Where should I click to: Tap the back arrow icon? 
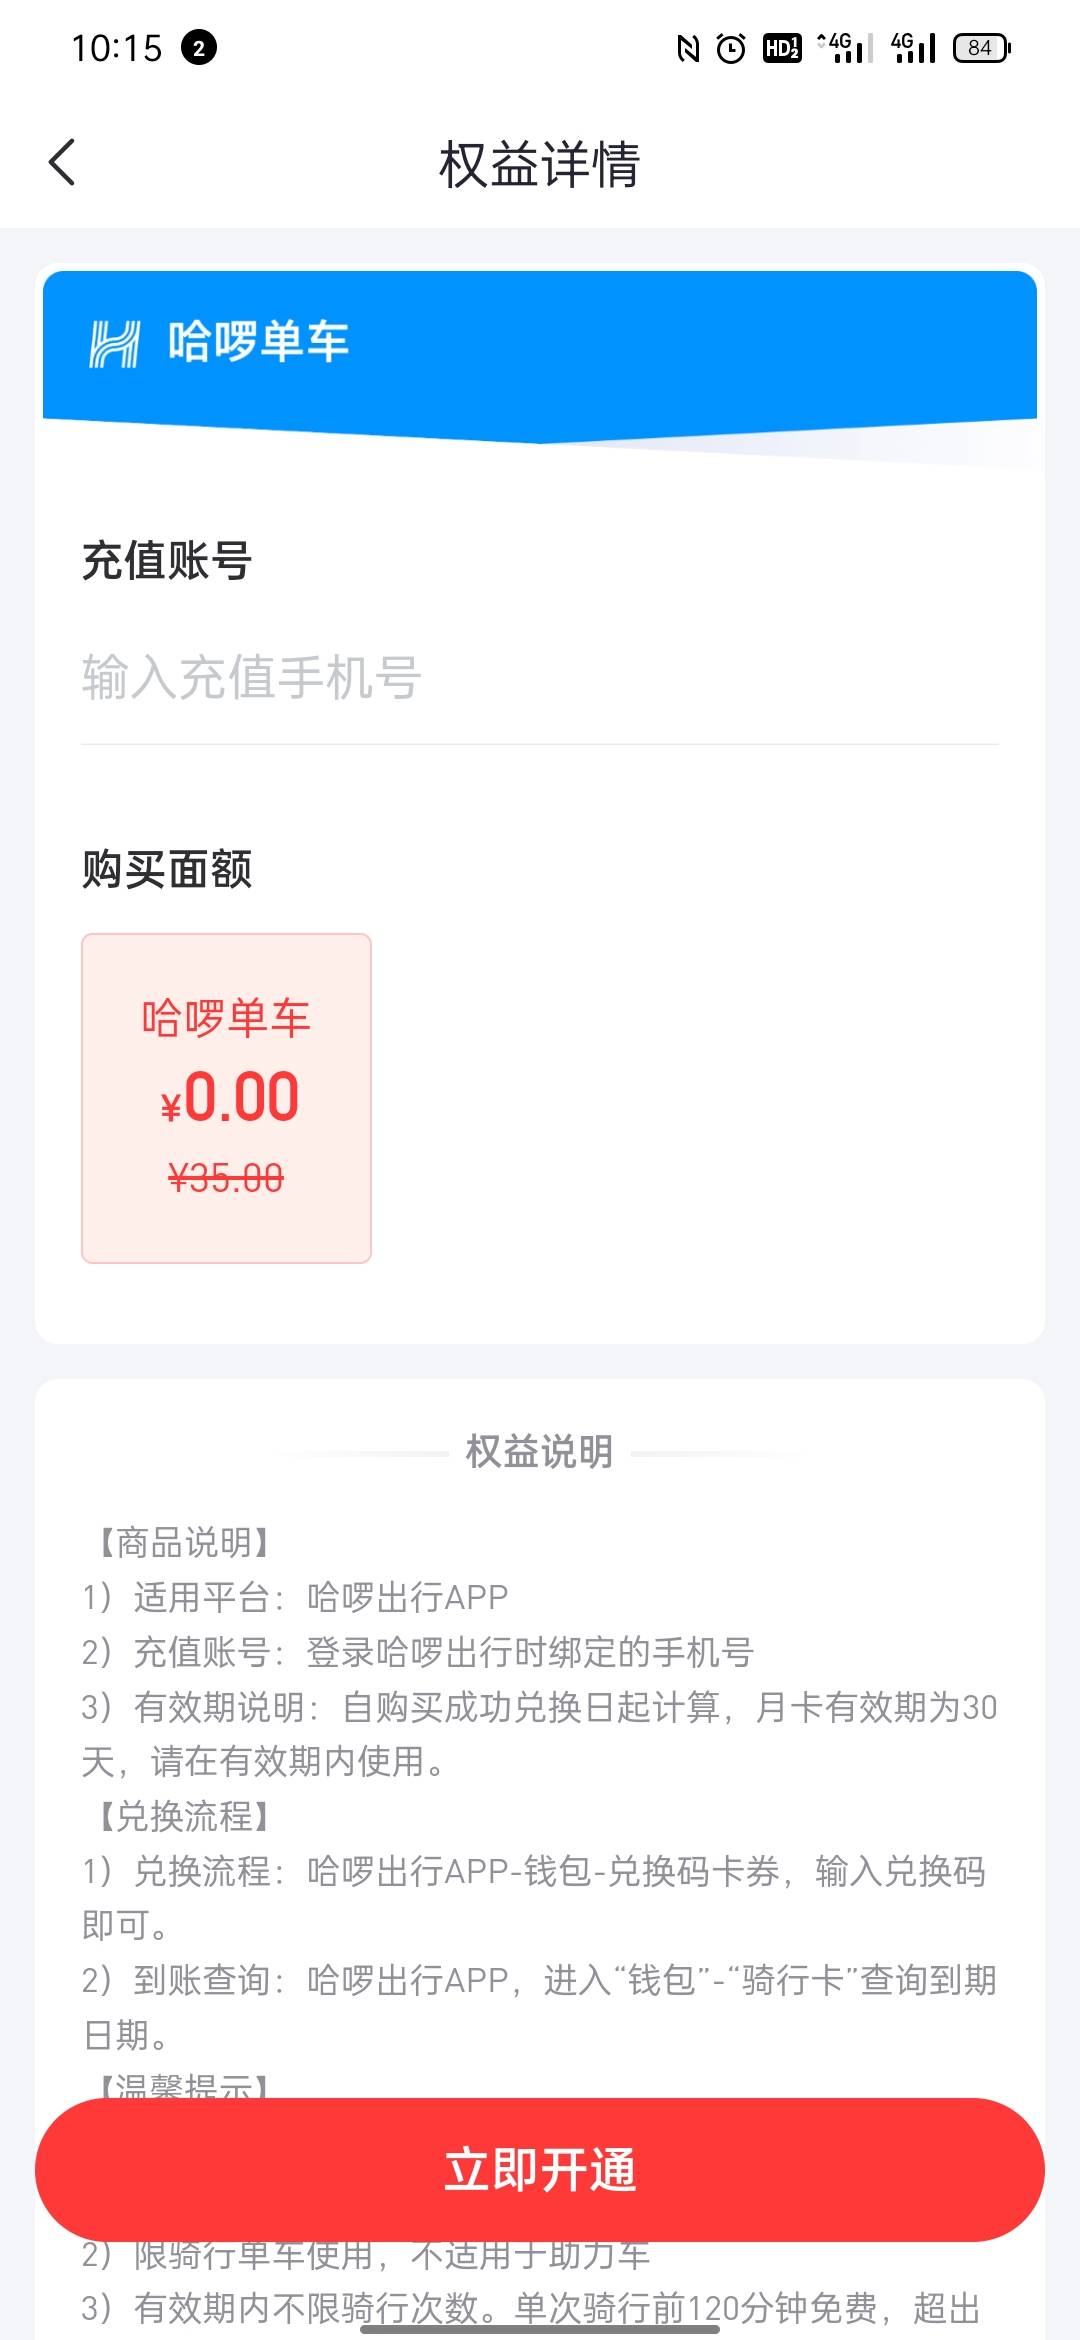pyautogui.click(x=62, y=162)
